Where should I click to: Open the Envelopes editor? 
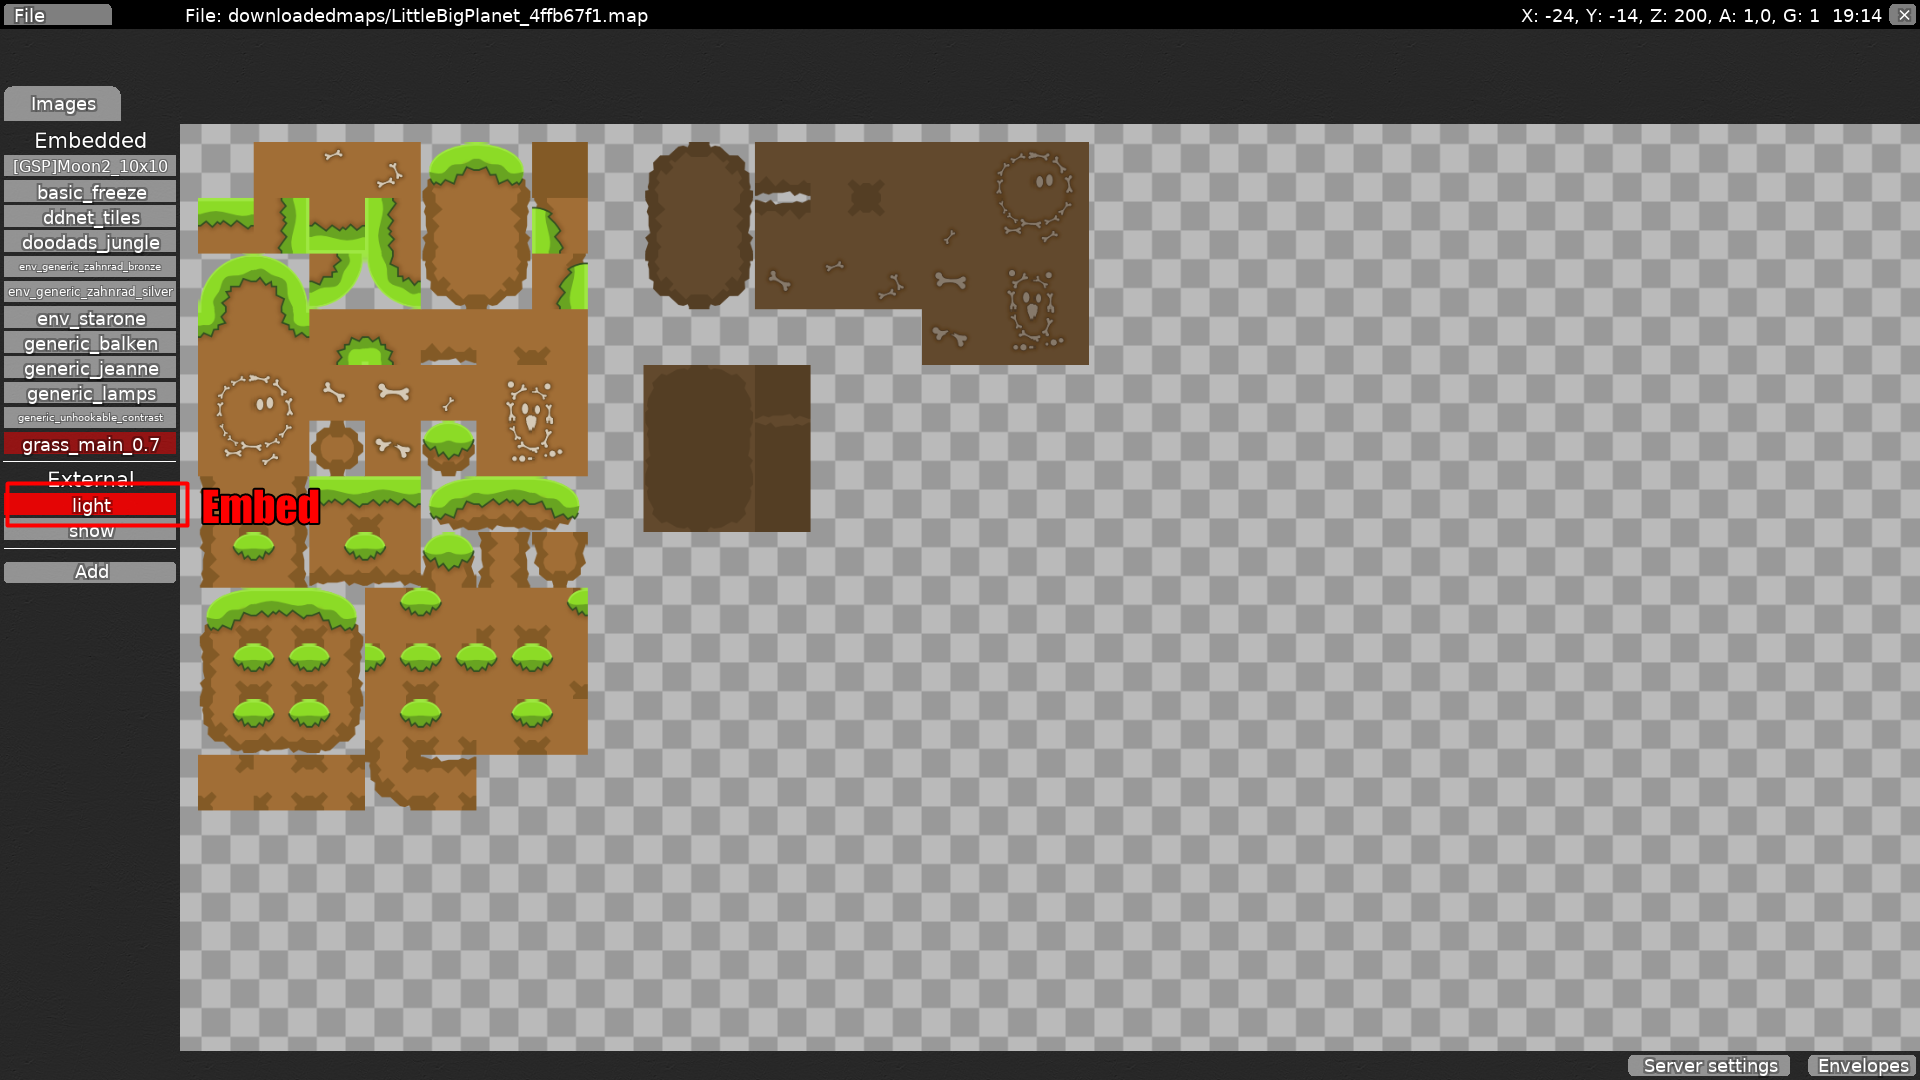click(1862, 1066)
